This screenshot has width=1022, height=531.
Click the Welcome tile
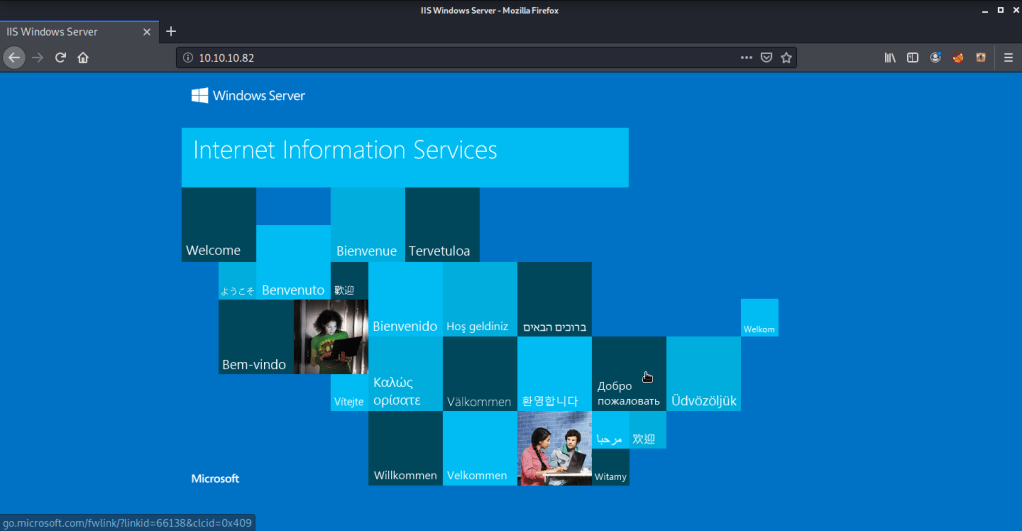click(218, 225)
